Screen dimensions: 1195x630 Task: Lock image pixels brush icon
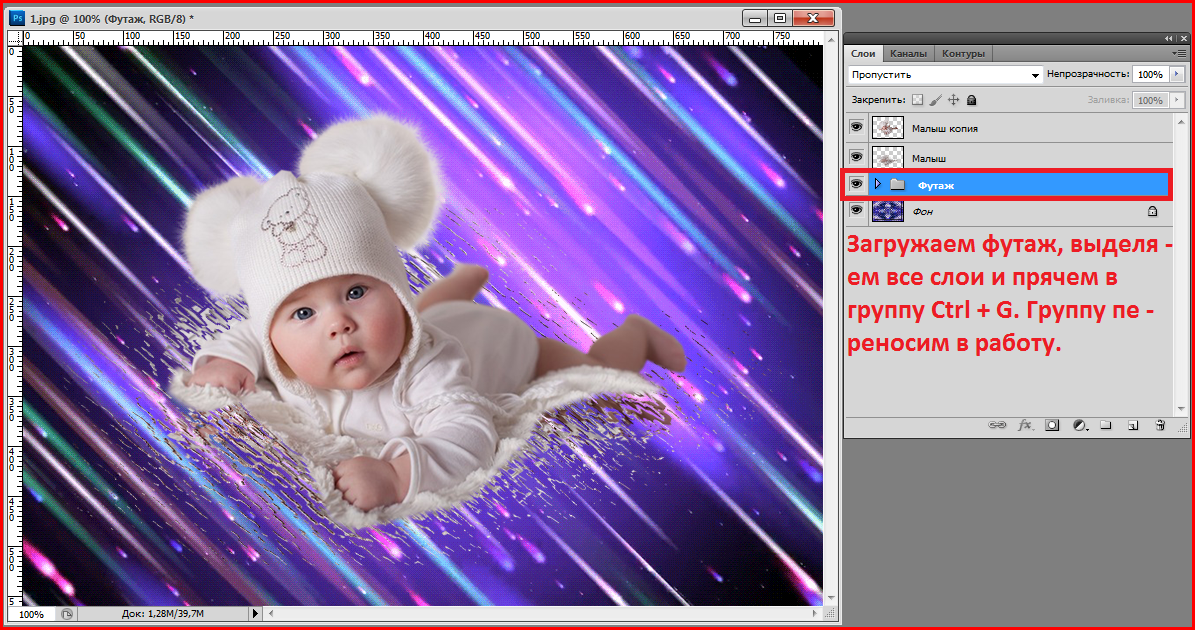[x=936, y=100]
